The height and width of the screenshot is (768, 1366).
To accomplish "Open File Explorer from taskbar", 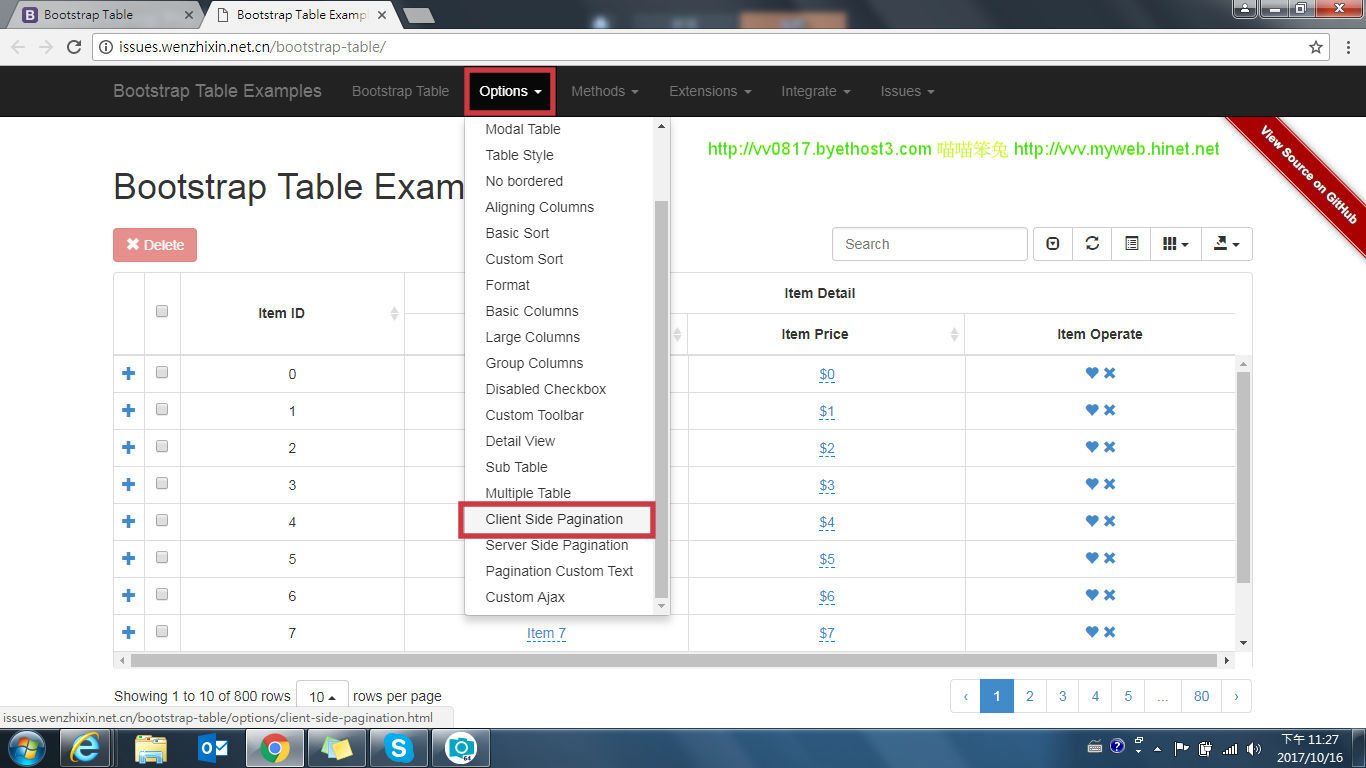I will [x=151, y=748].
